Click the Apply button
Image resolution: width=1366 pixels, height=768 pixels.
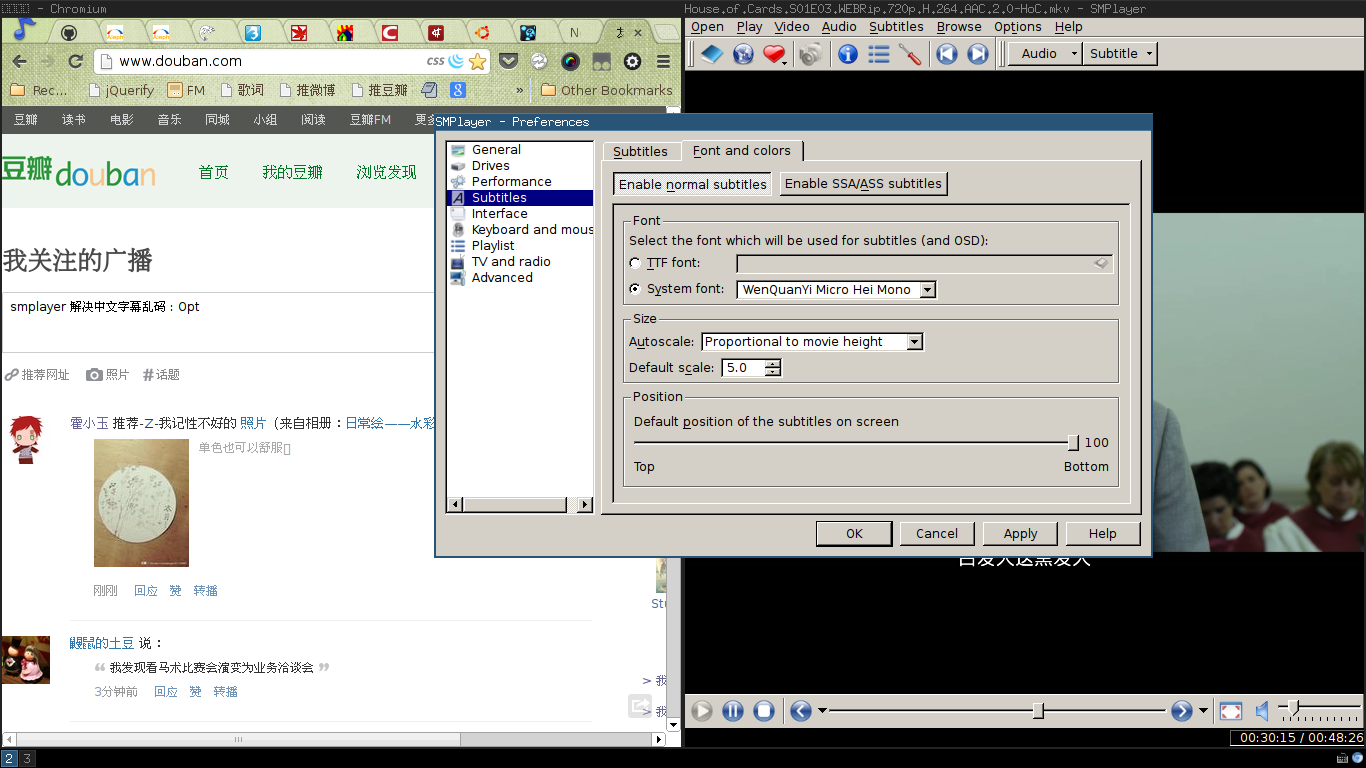click(x=1020, y=534)
